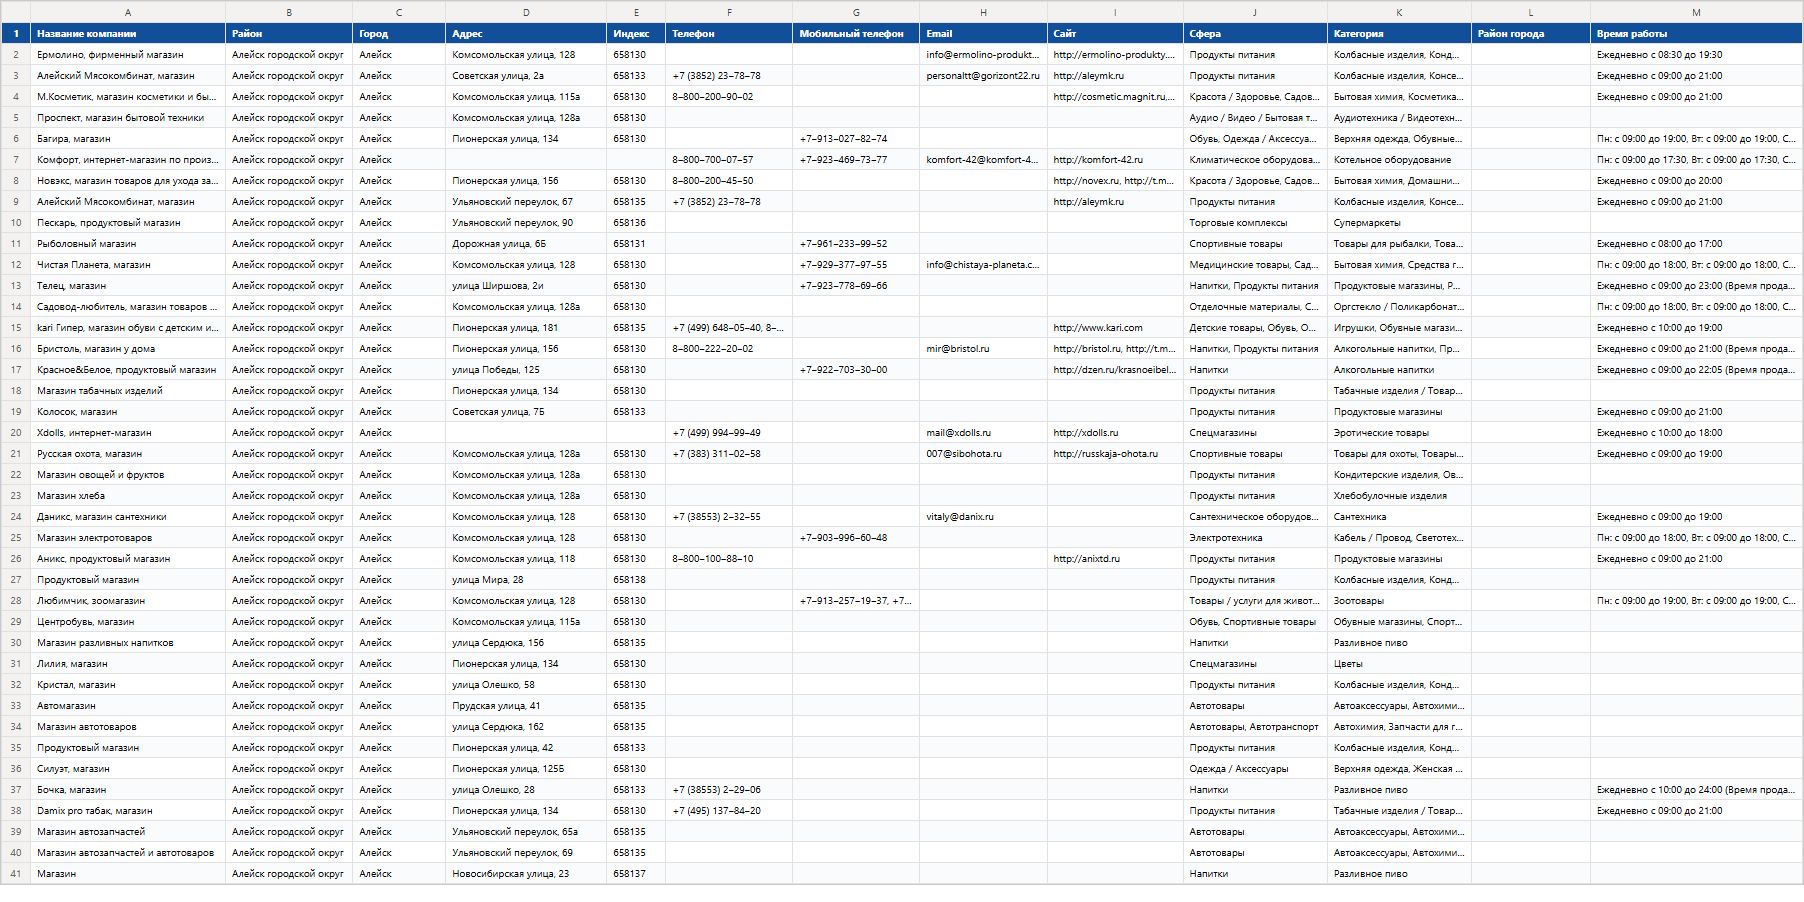Select the cell 'Хлебобулочные изделия'
Image resolution: width=1804 pixels, height=902 pixels.
(1399, 496)
